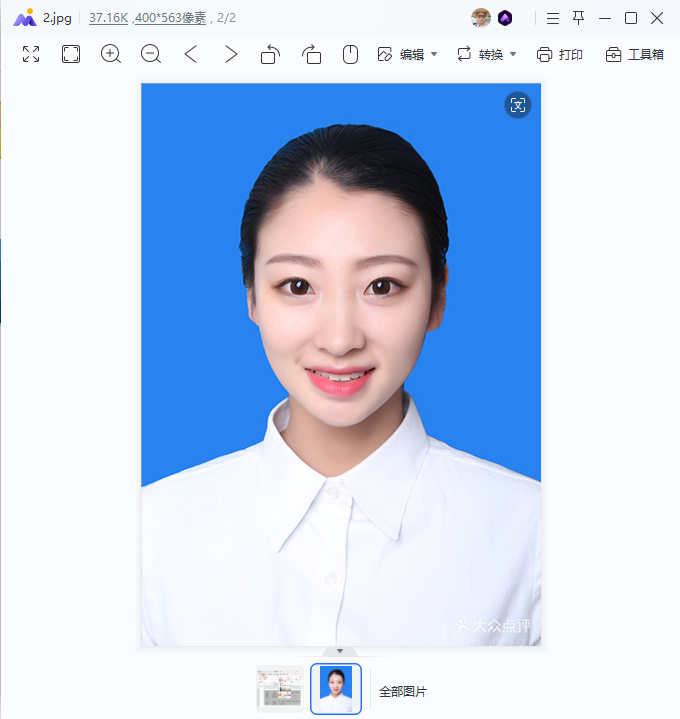
Task: Click the 打印 print button
Action: (x=559, y=55)
